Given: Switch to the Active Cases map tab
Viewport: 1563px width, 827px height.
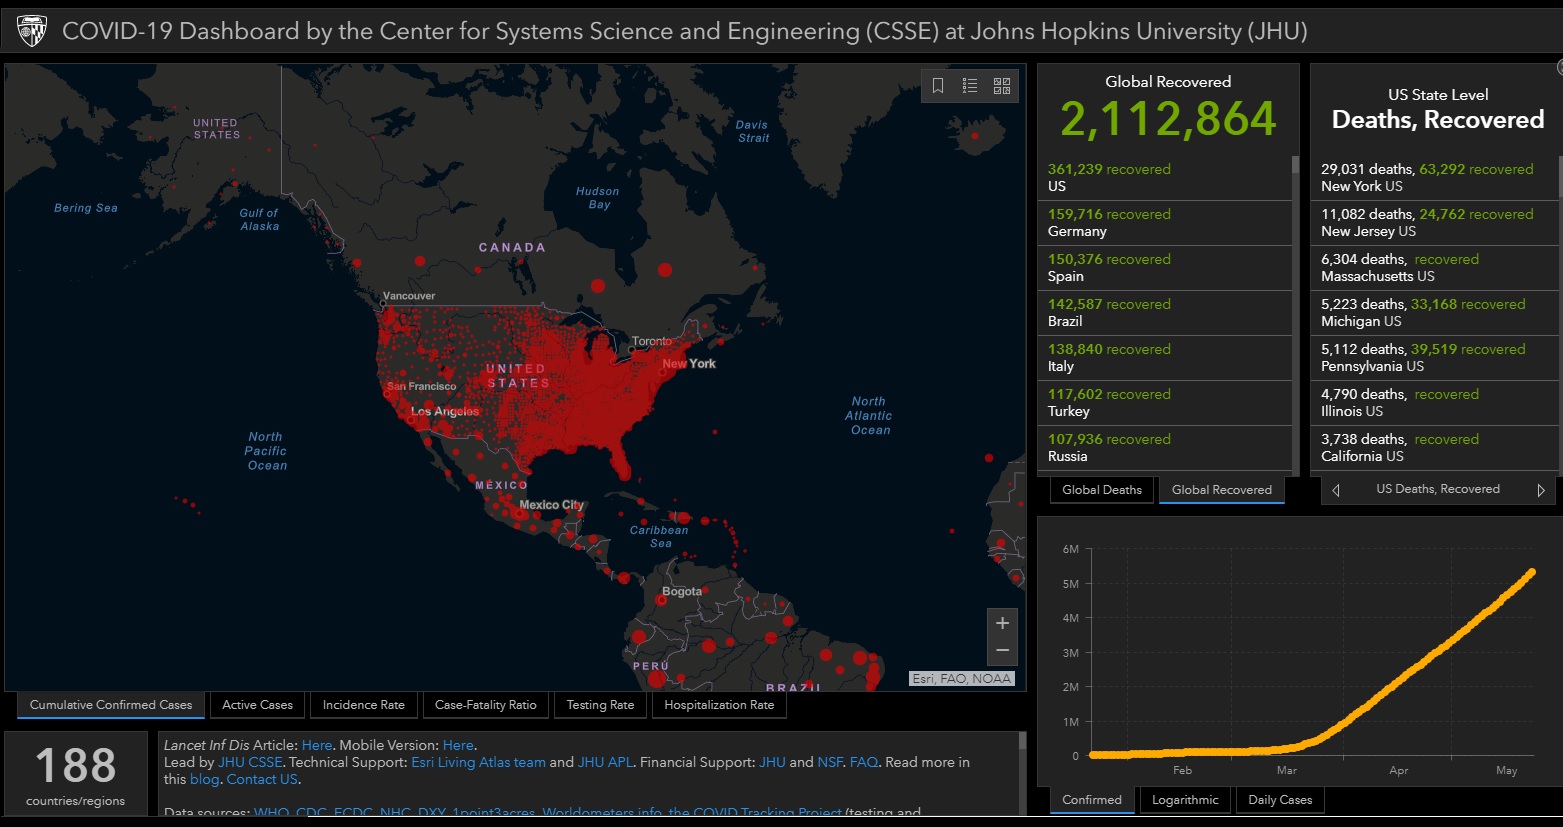Looking at the screenshot, I should [x=257, y=705].
